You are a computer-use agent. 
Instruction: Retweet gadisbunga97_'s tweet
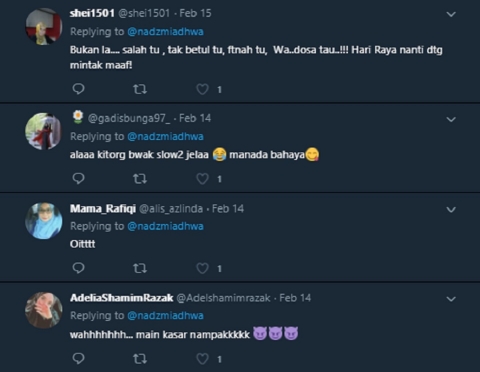click(140, 179)
